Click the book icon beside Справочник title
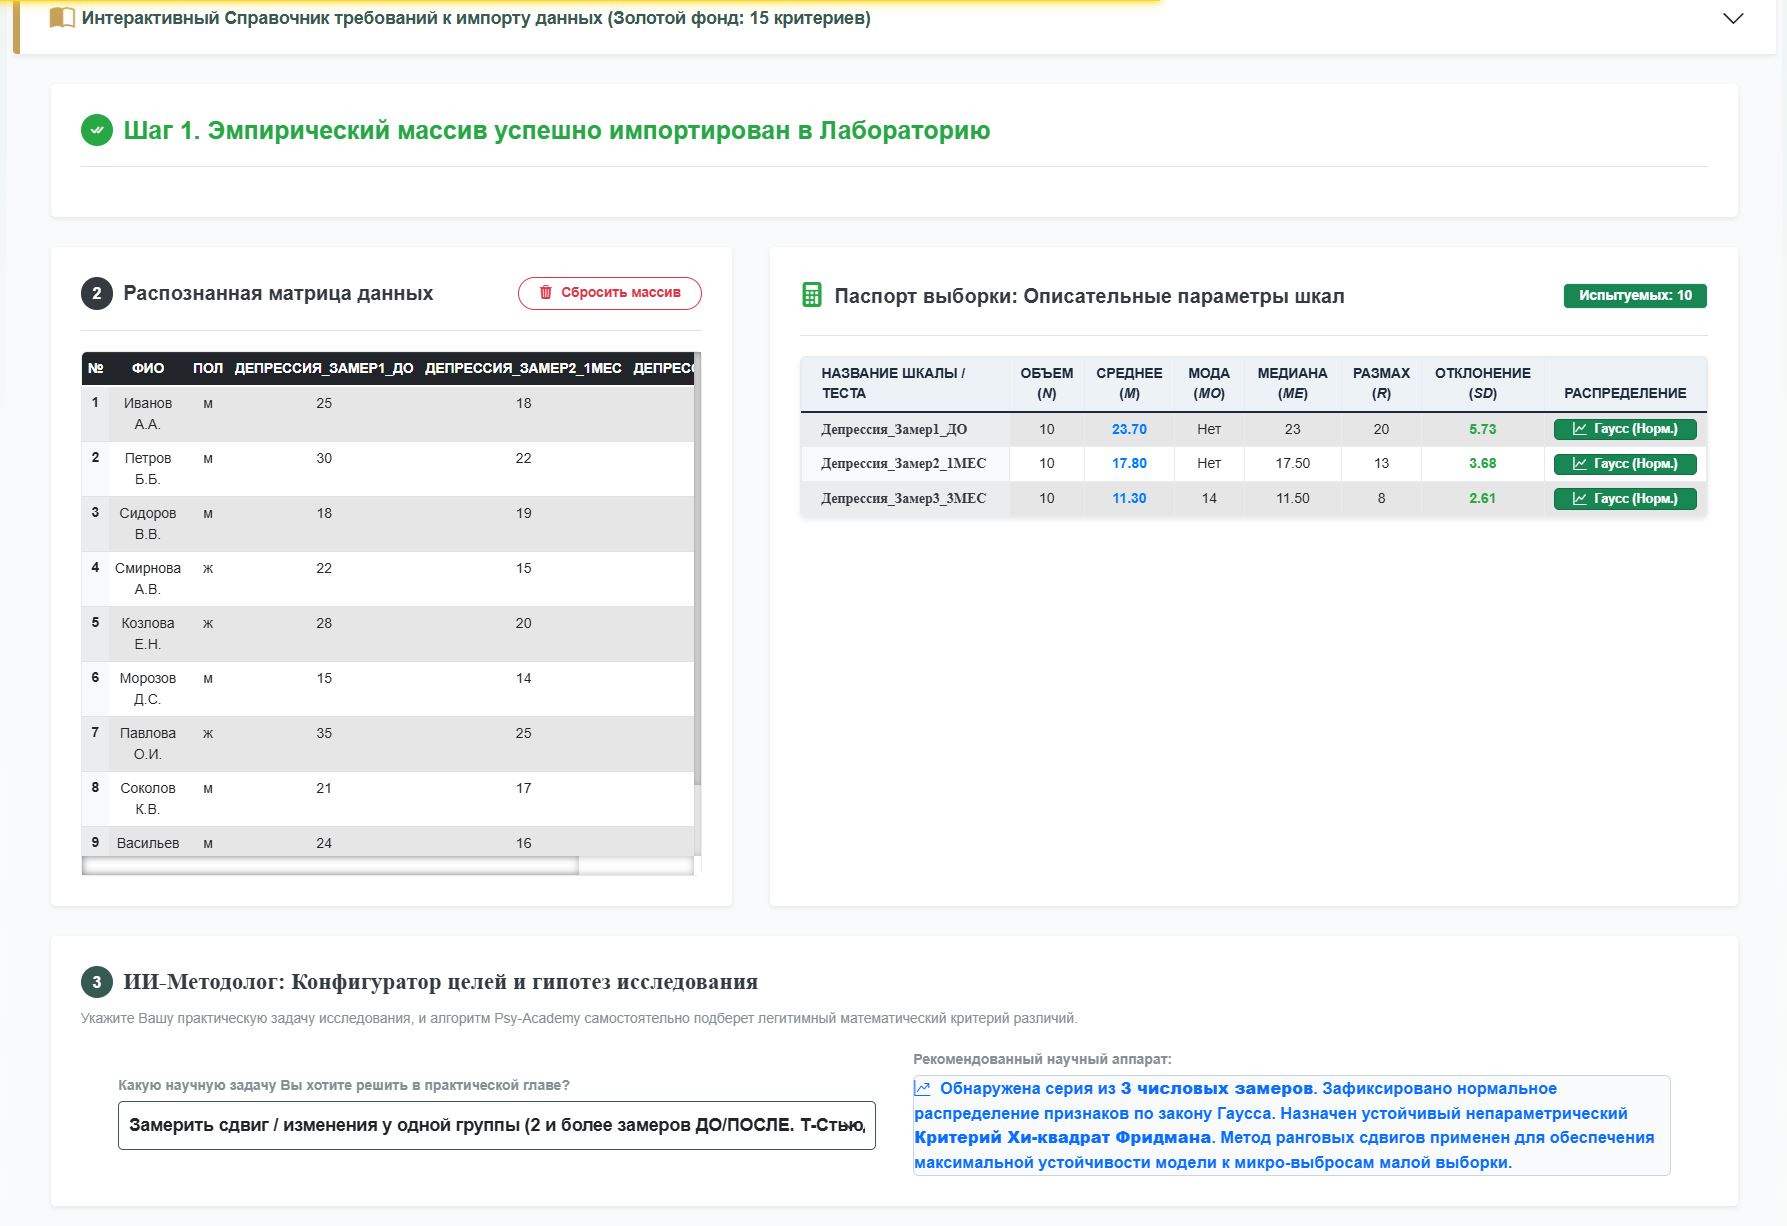 click(x=62, y=18)
